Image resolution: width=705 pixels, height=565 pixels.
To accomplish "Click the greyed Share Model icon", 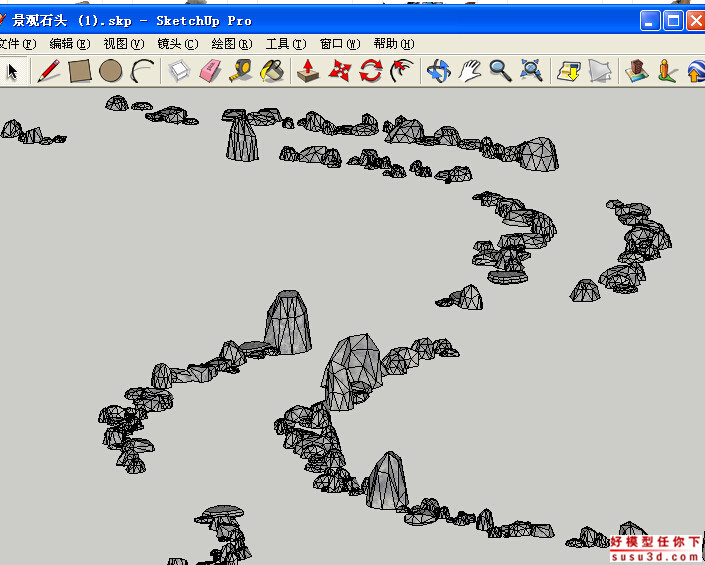I will click(600, 71).
